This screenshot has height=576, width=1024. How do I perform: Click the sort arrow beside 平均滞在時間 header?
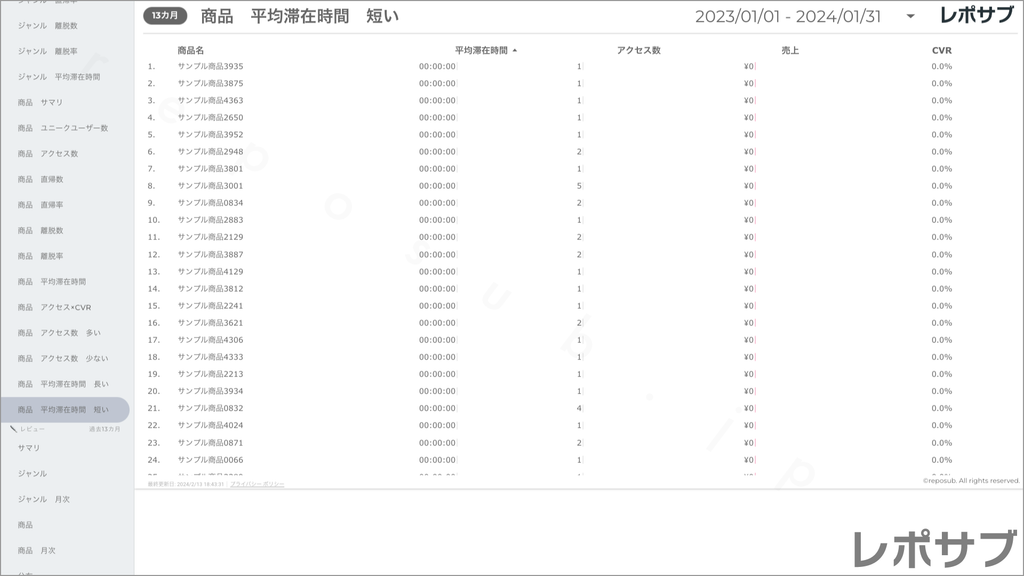(x=515, y=50)
